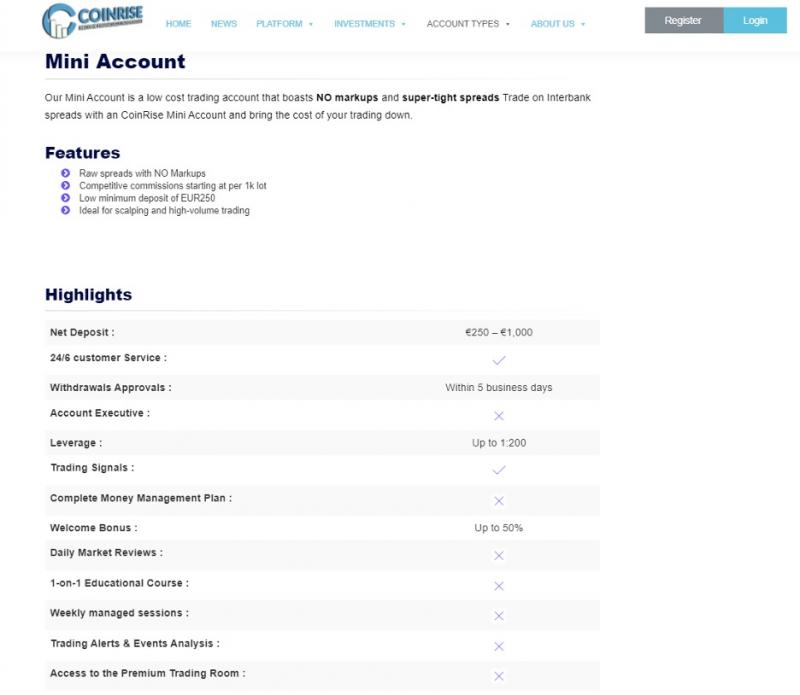Click the checkmark for 24/6 customer Service
This screenshot has width=800, height=695.
(x=498, y=360)
